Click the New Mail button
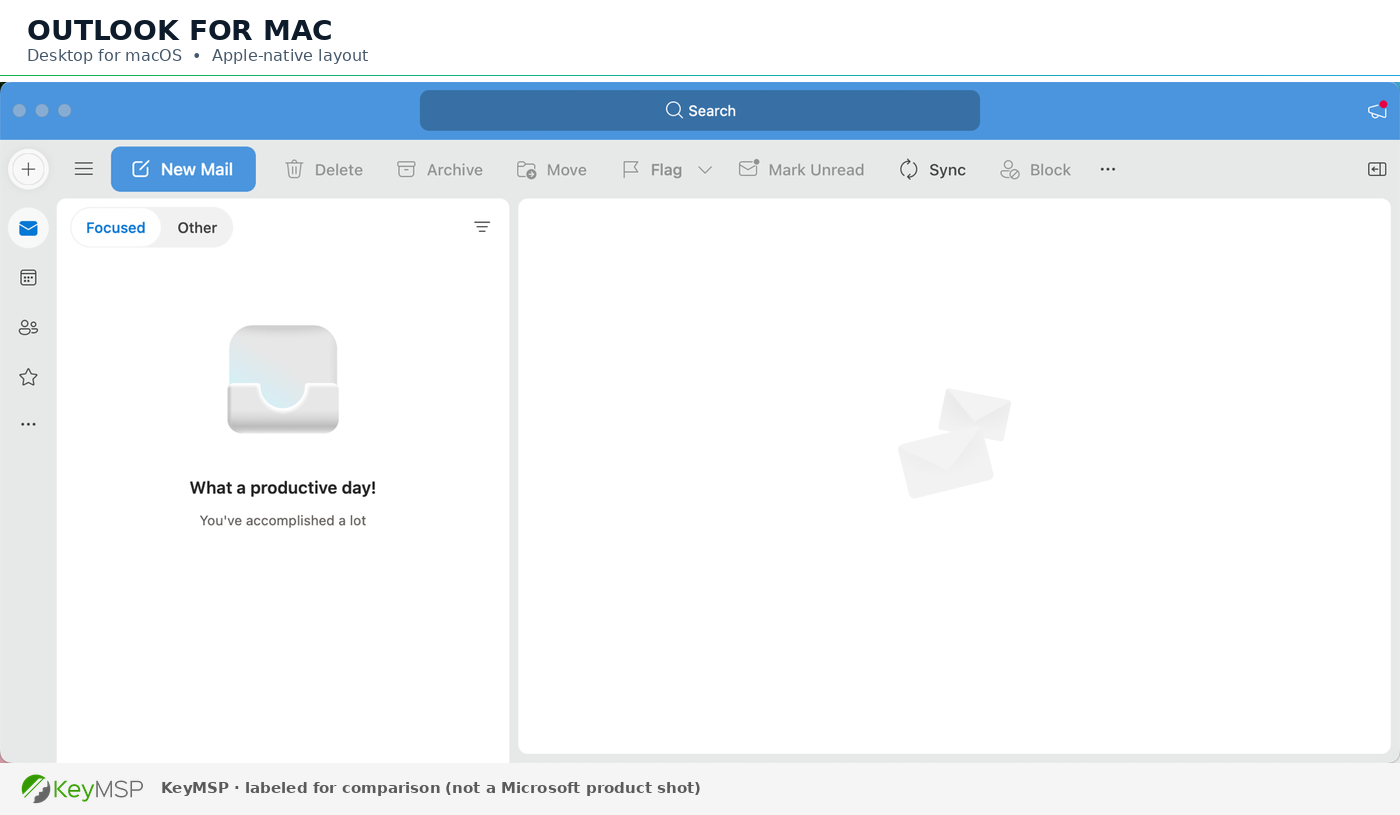This screenshot has height=815, width=1400. coord(183,169)
